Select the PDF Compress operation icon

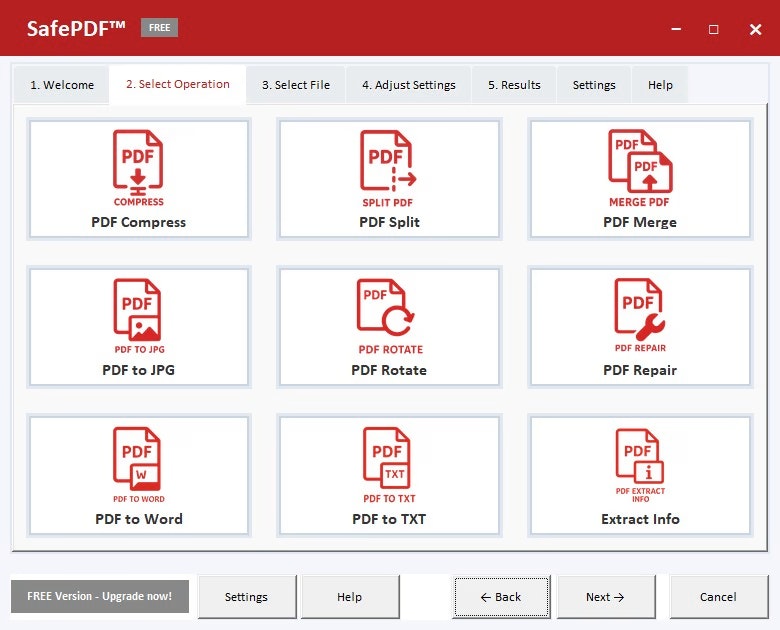pyautogui.click(x=138, y=168)
